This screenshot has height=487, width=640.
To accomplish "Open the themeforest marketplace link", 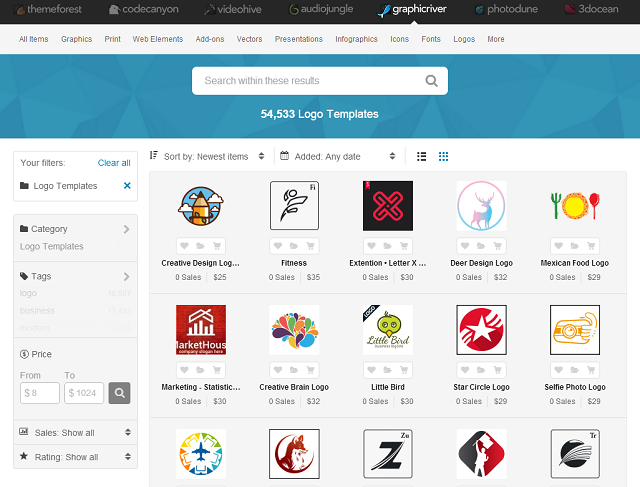I will pyautogui.click(x=48, y=9).
